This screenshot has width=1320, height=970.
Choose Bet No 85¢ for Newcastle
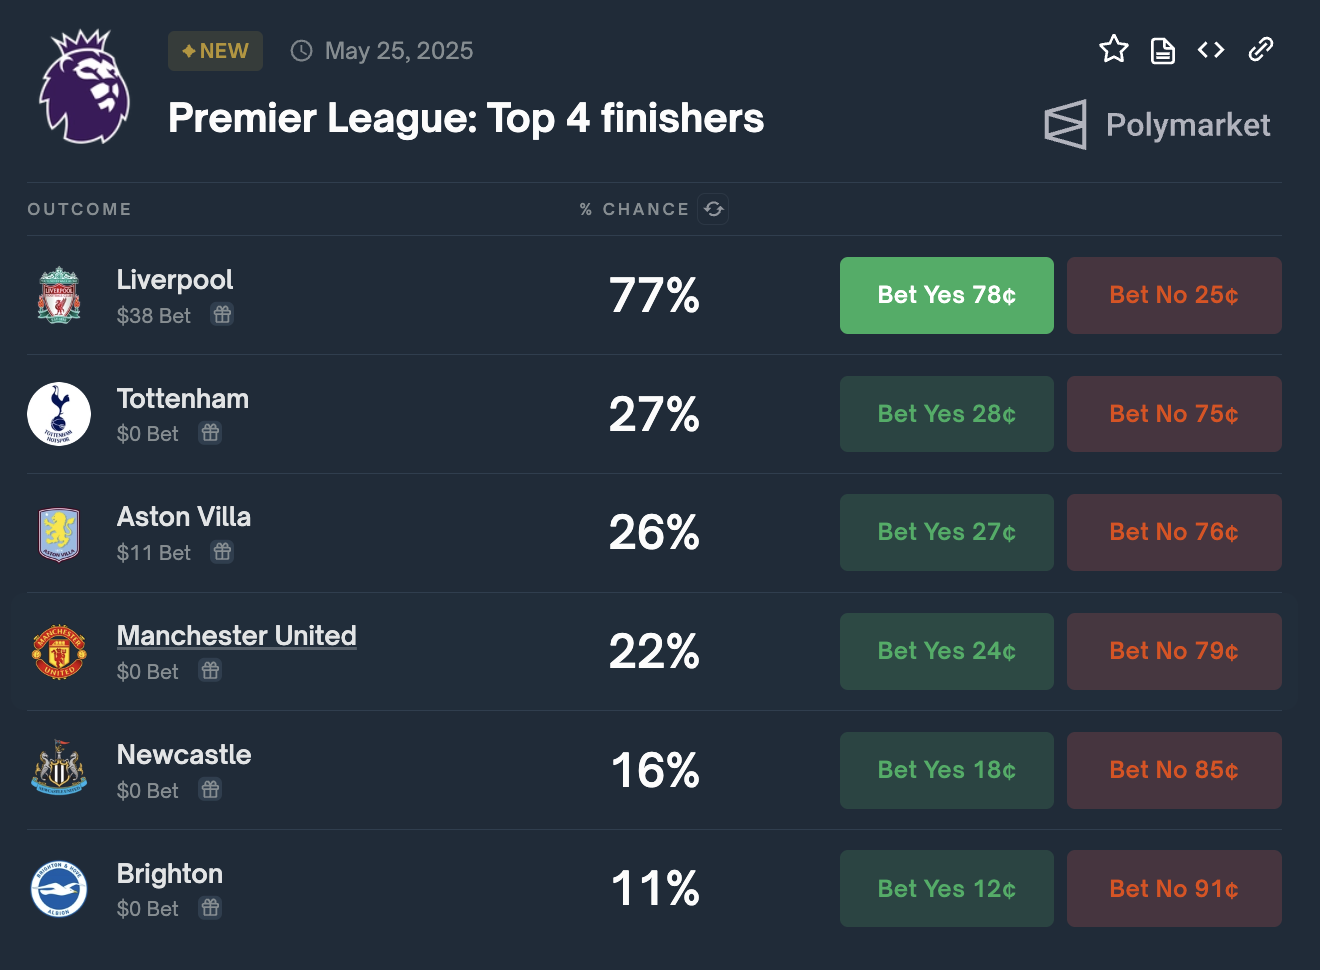click(x=1174, y=770)
